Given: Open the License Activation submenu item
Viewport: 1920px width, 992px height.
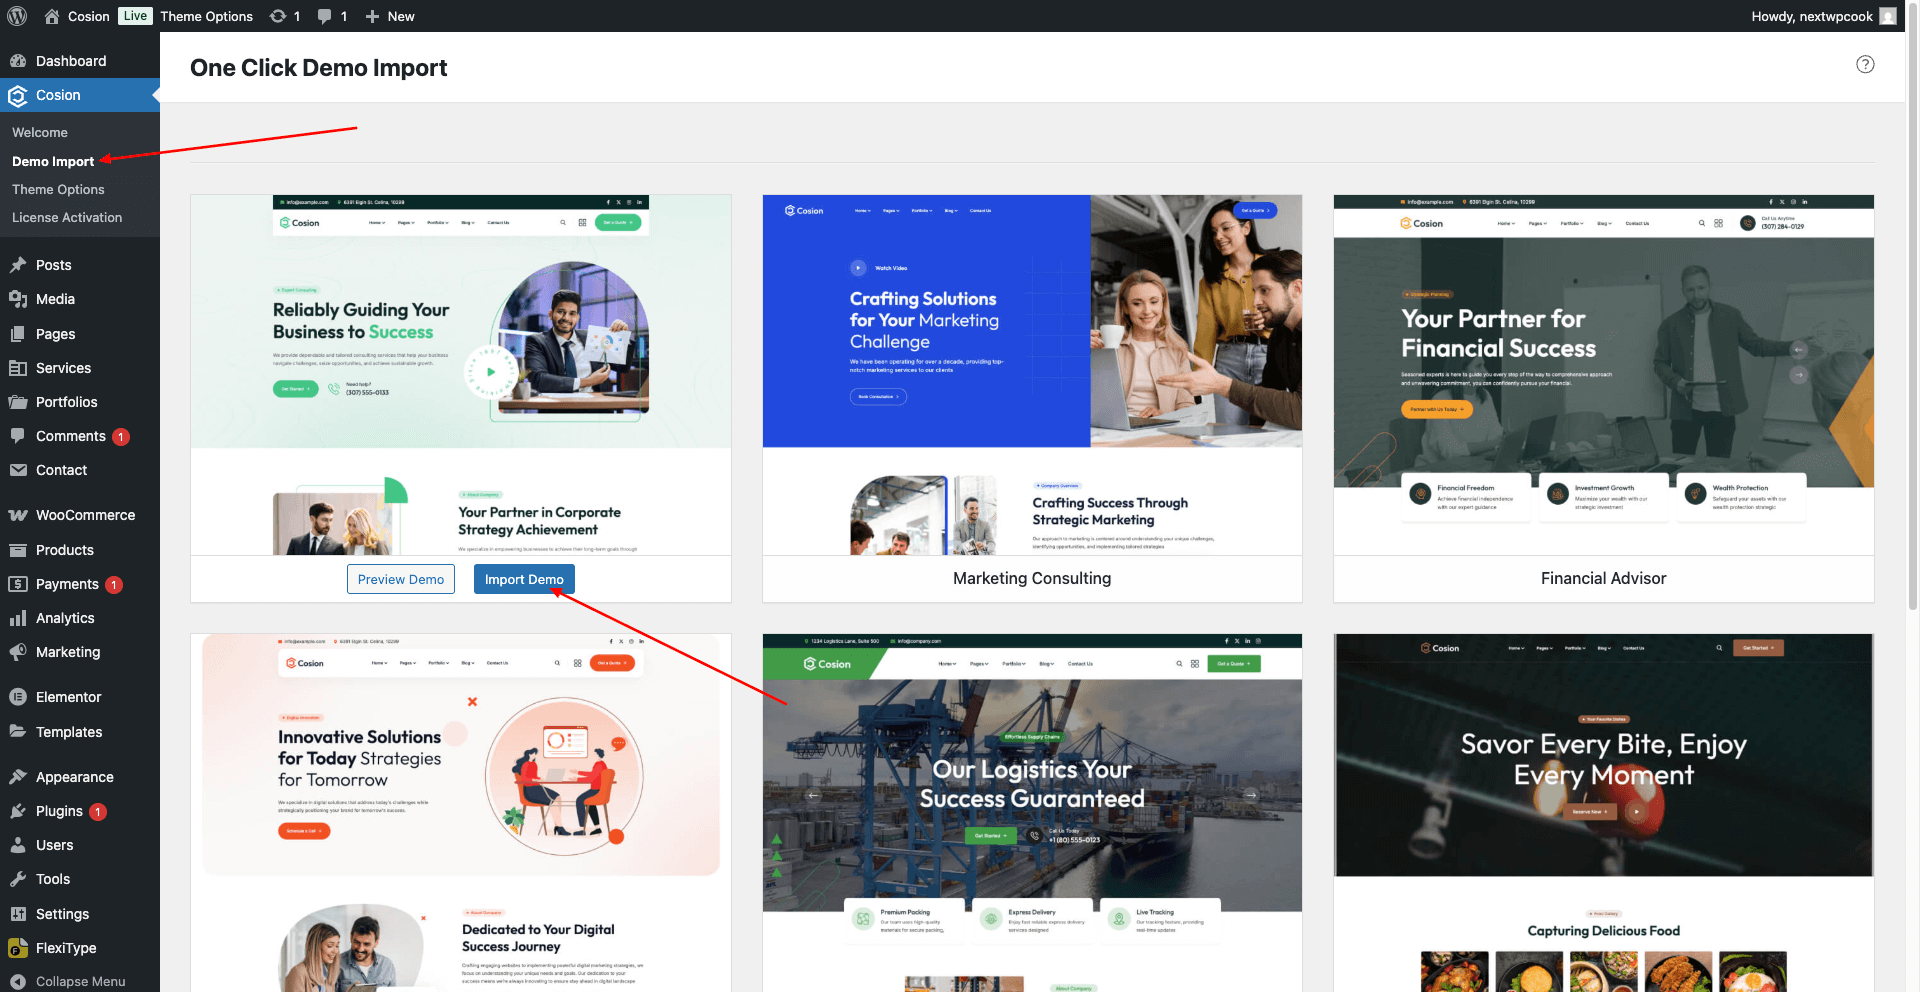Looking at the screenshot, I should pos(67,217).
